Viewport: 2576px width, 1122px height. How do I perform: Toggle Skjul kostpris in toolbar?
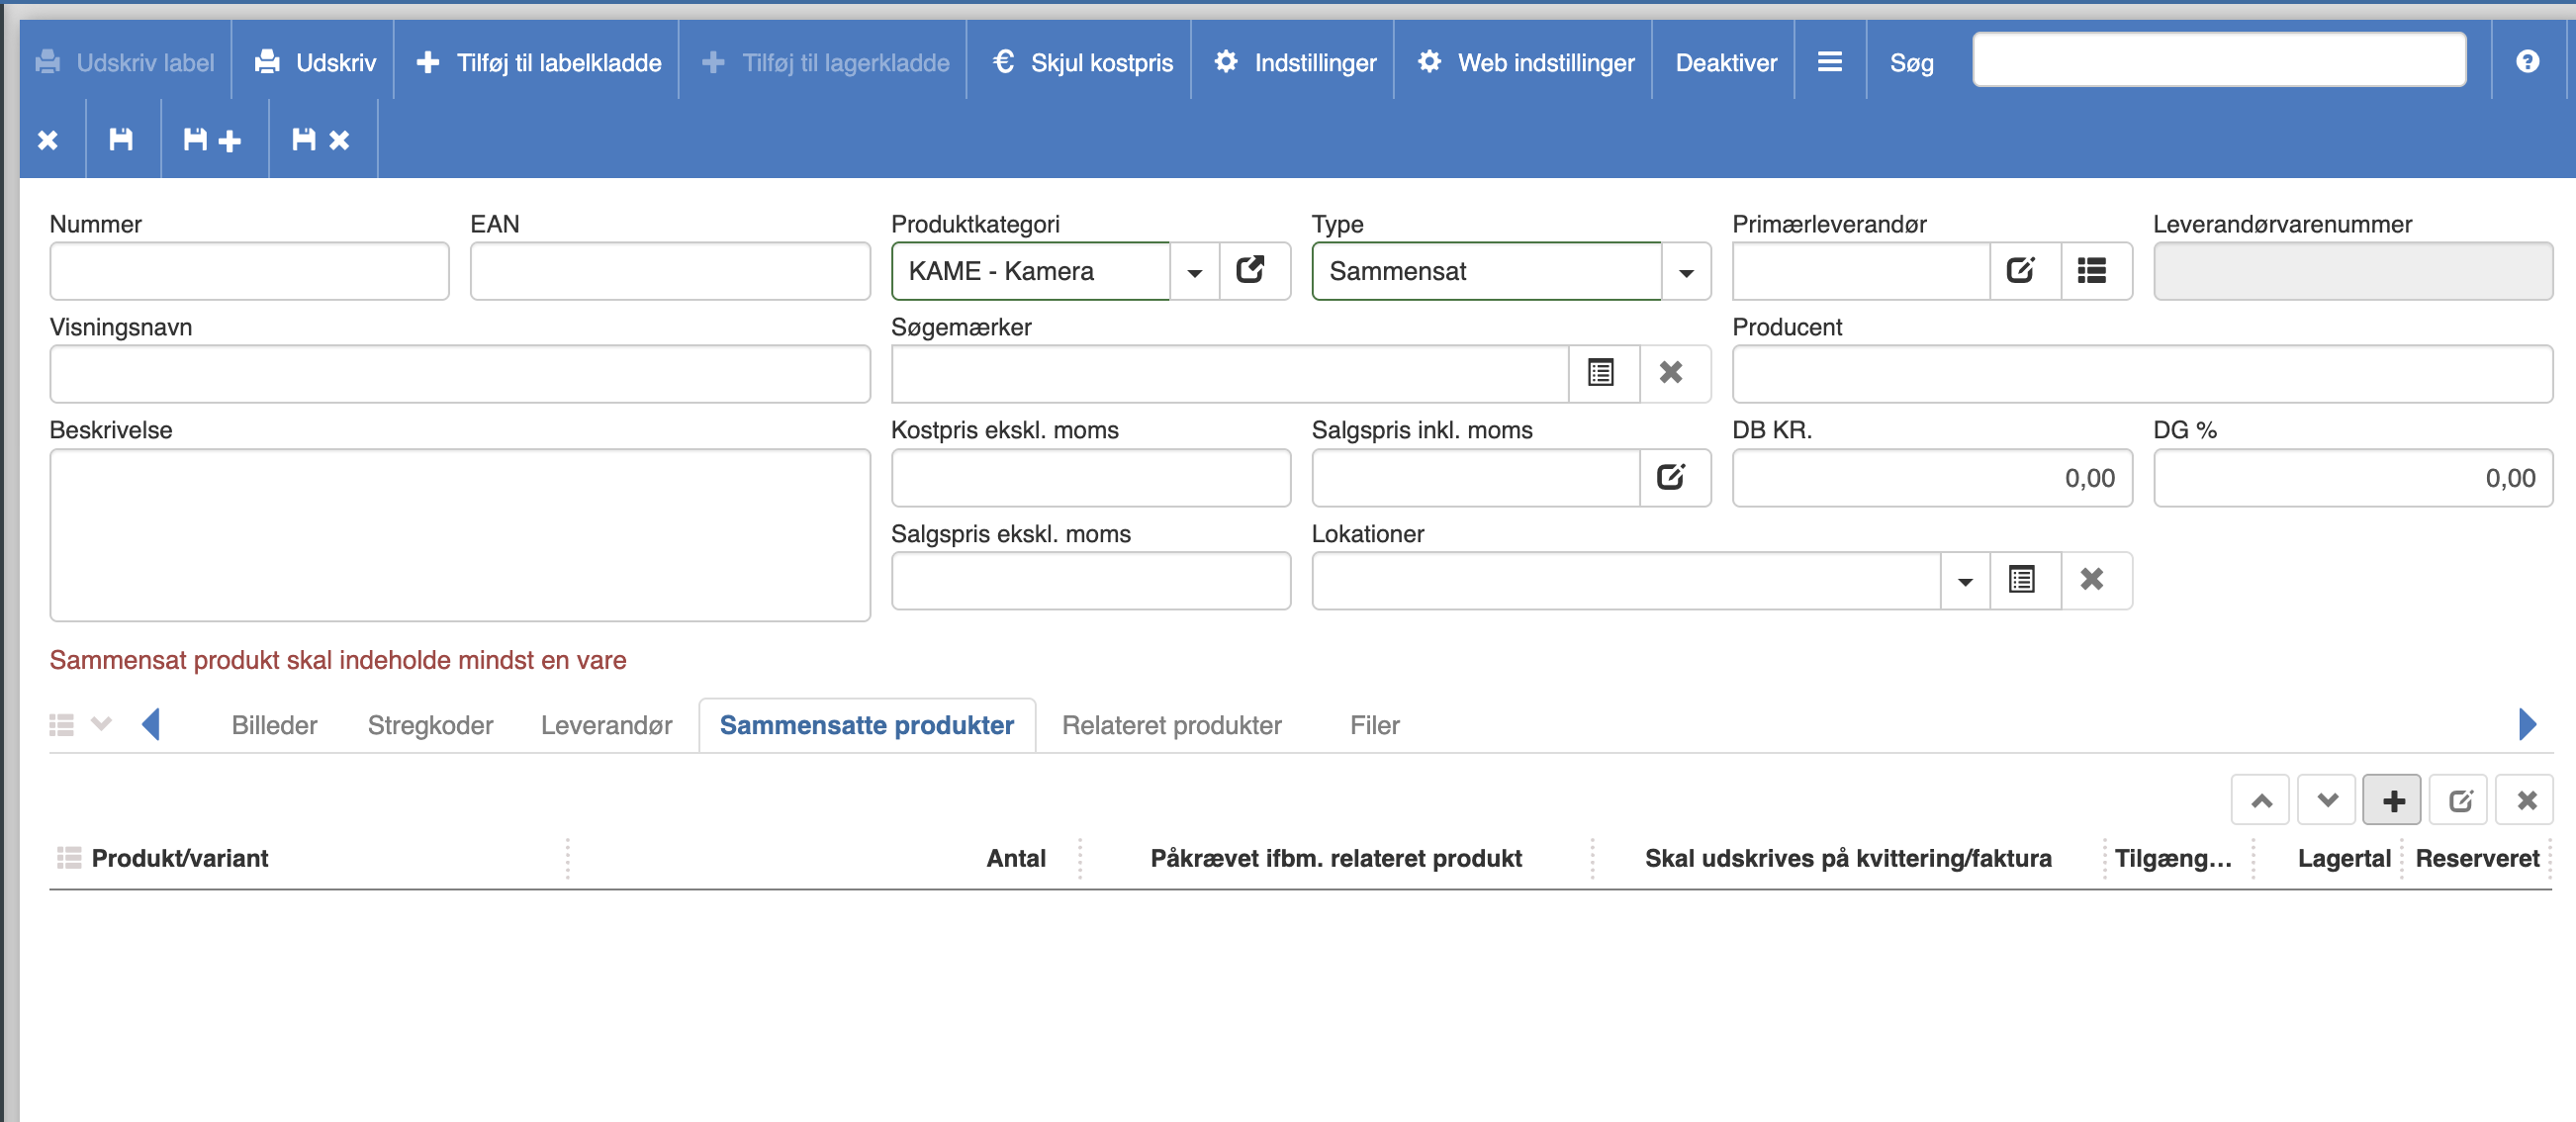[1083, 62]
